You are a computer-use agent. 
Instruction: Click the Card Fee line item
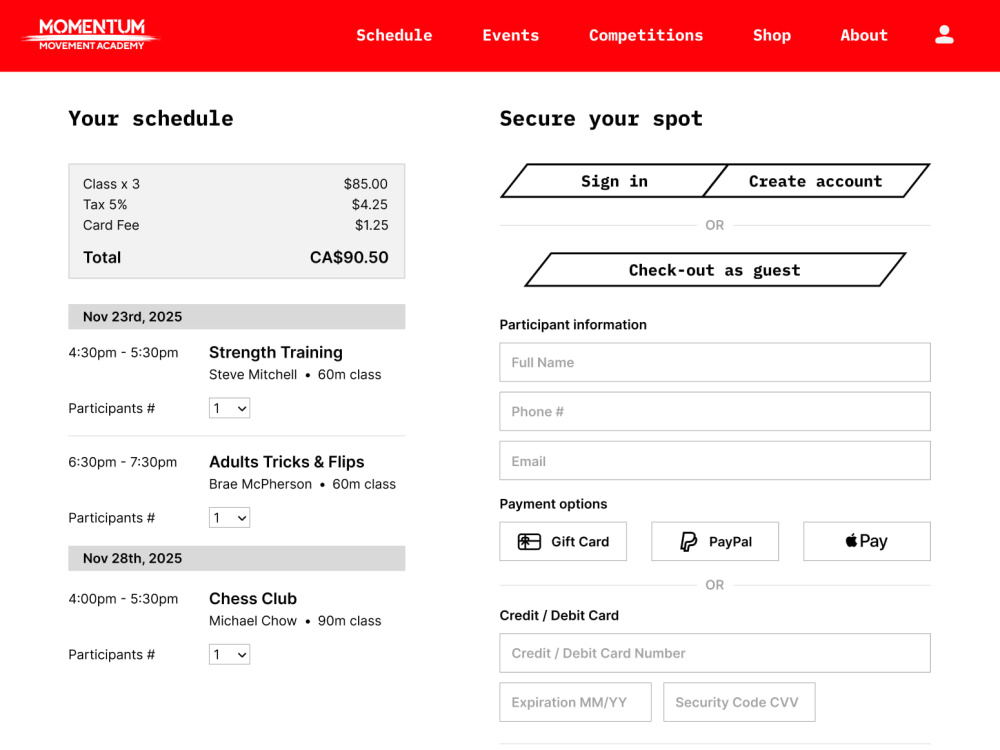point(111,225)
